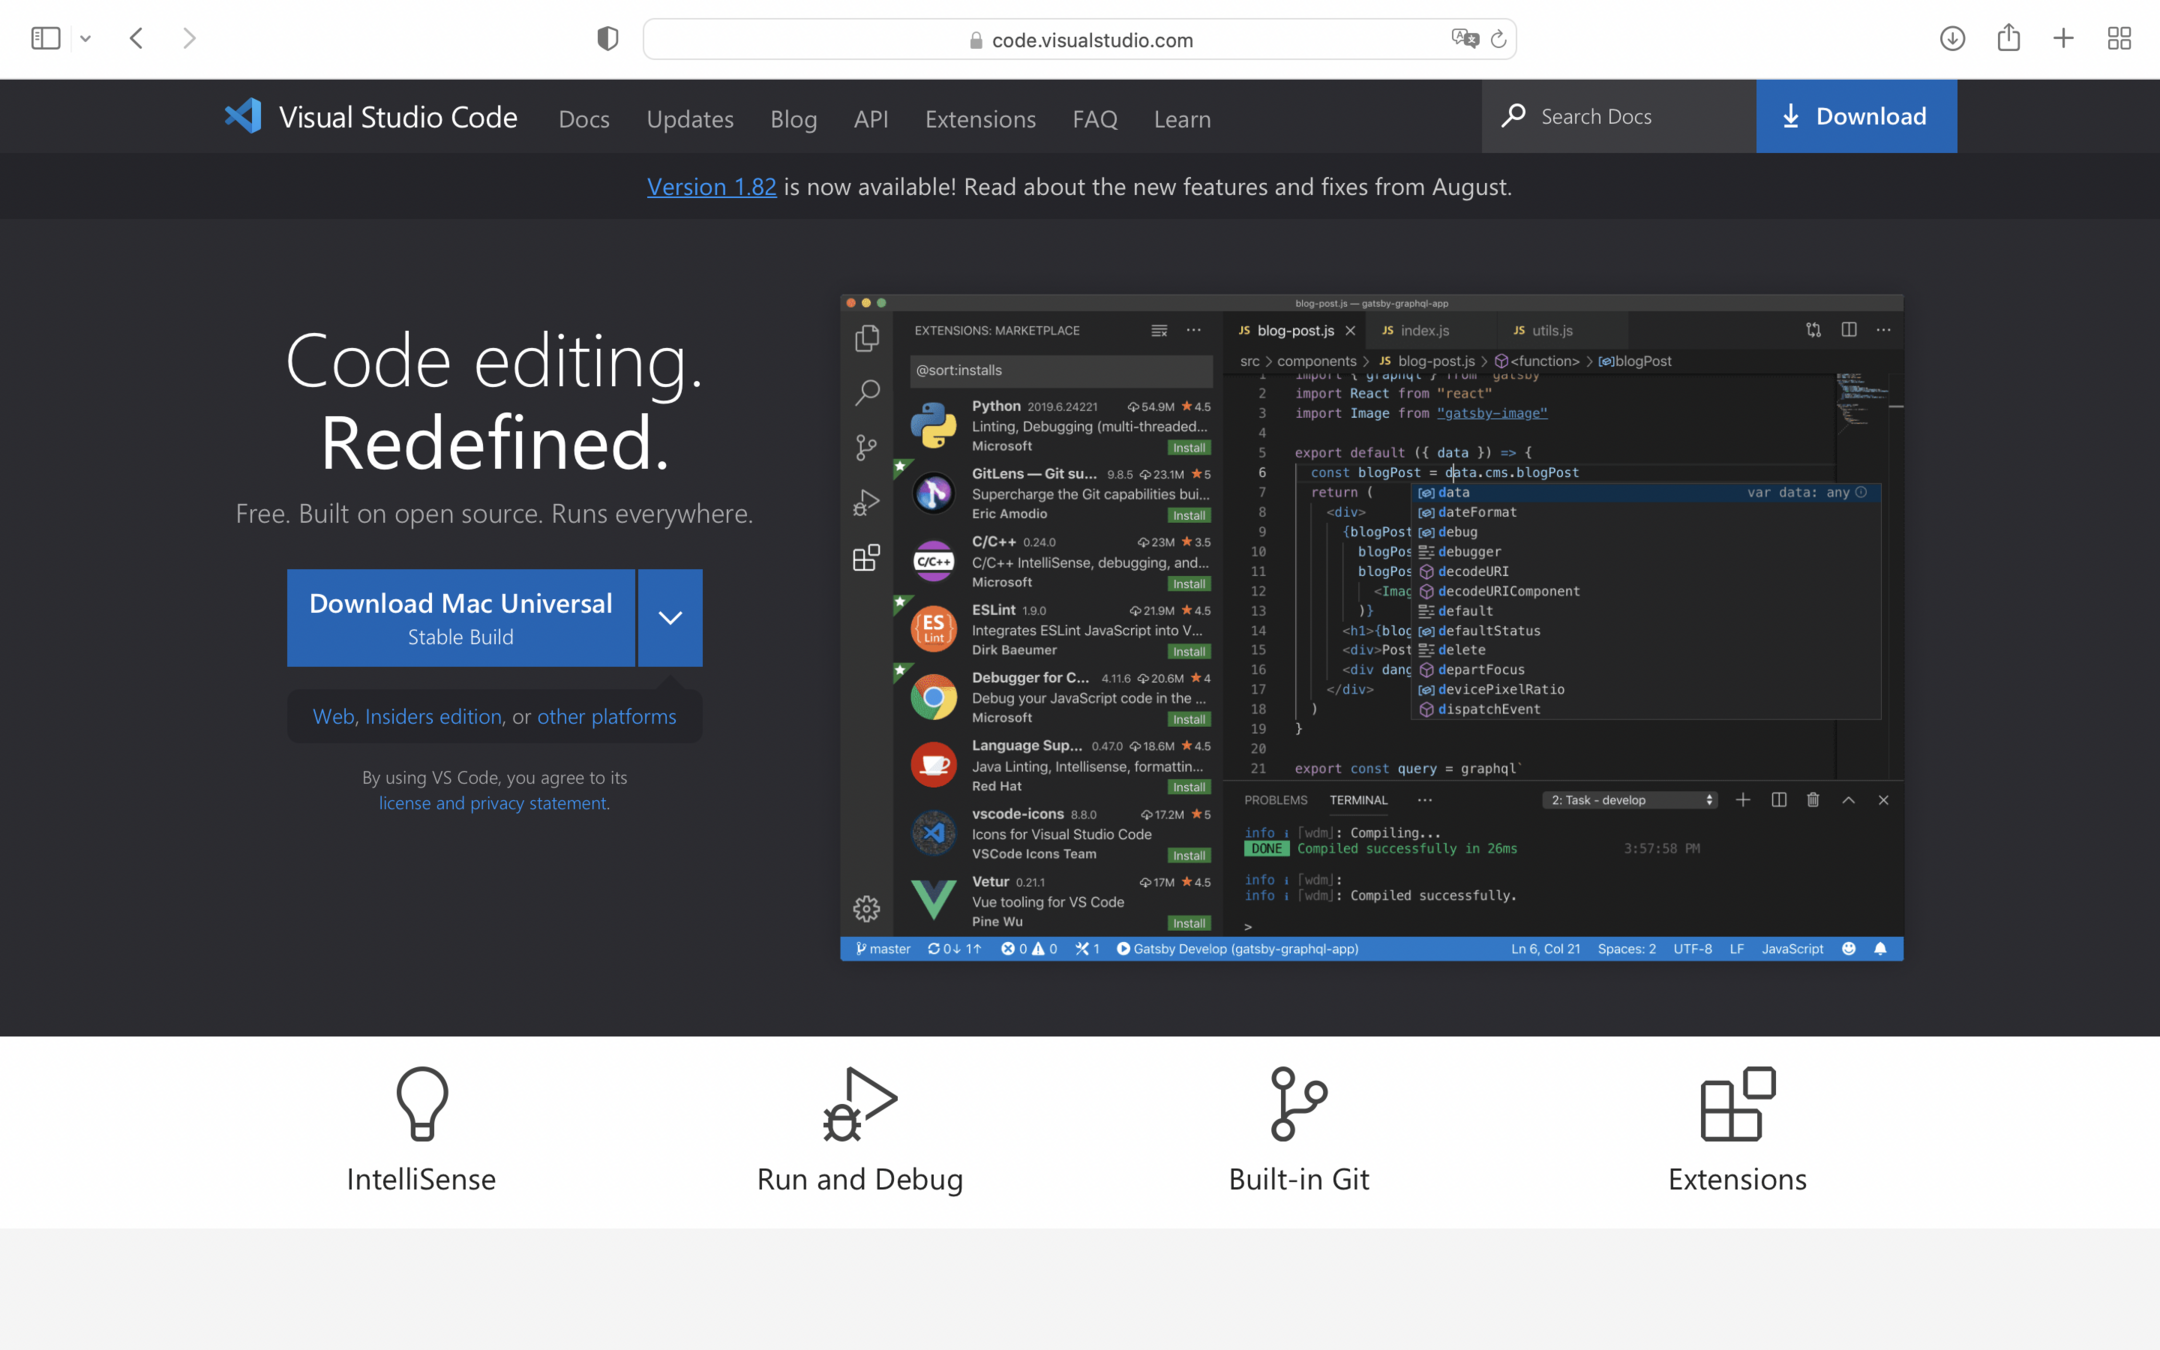Image resolution: width=2160 pixels, height=1350 pixels.
Task: Click Download Mac Universal Stable Build button
Action: pos(461,618)
